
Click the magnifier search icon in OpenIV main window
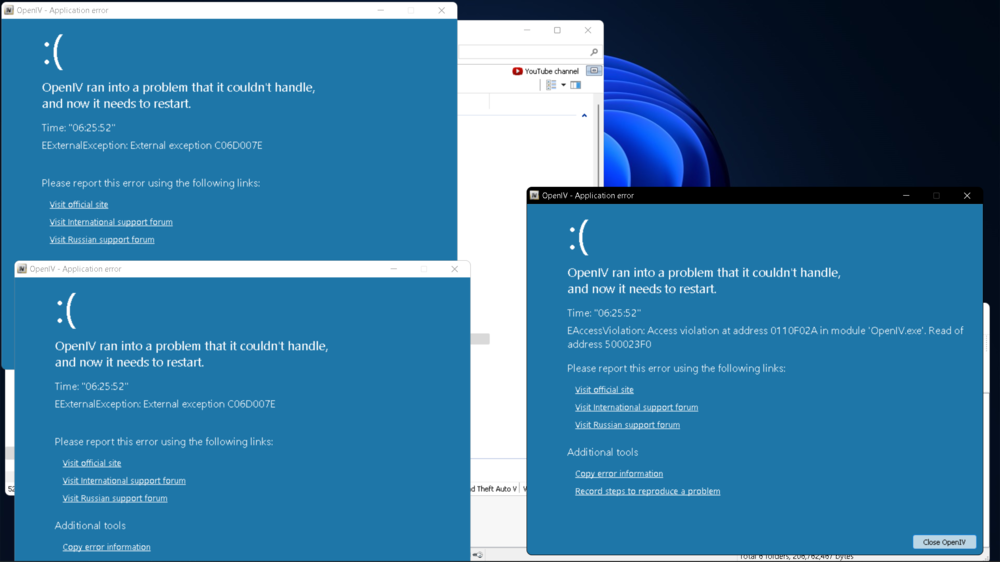[x=594, y=52]
